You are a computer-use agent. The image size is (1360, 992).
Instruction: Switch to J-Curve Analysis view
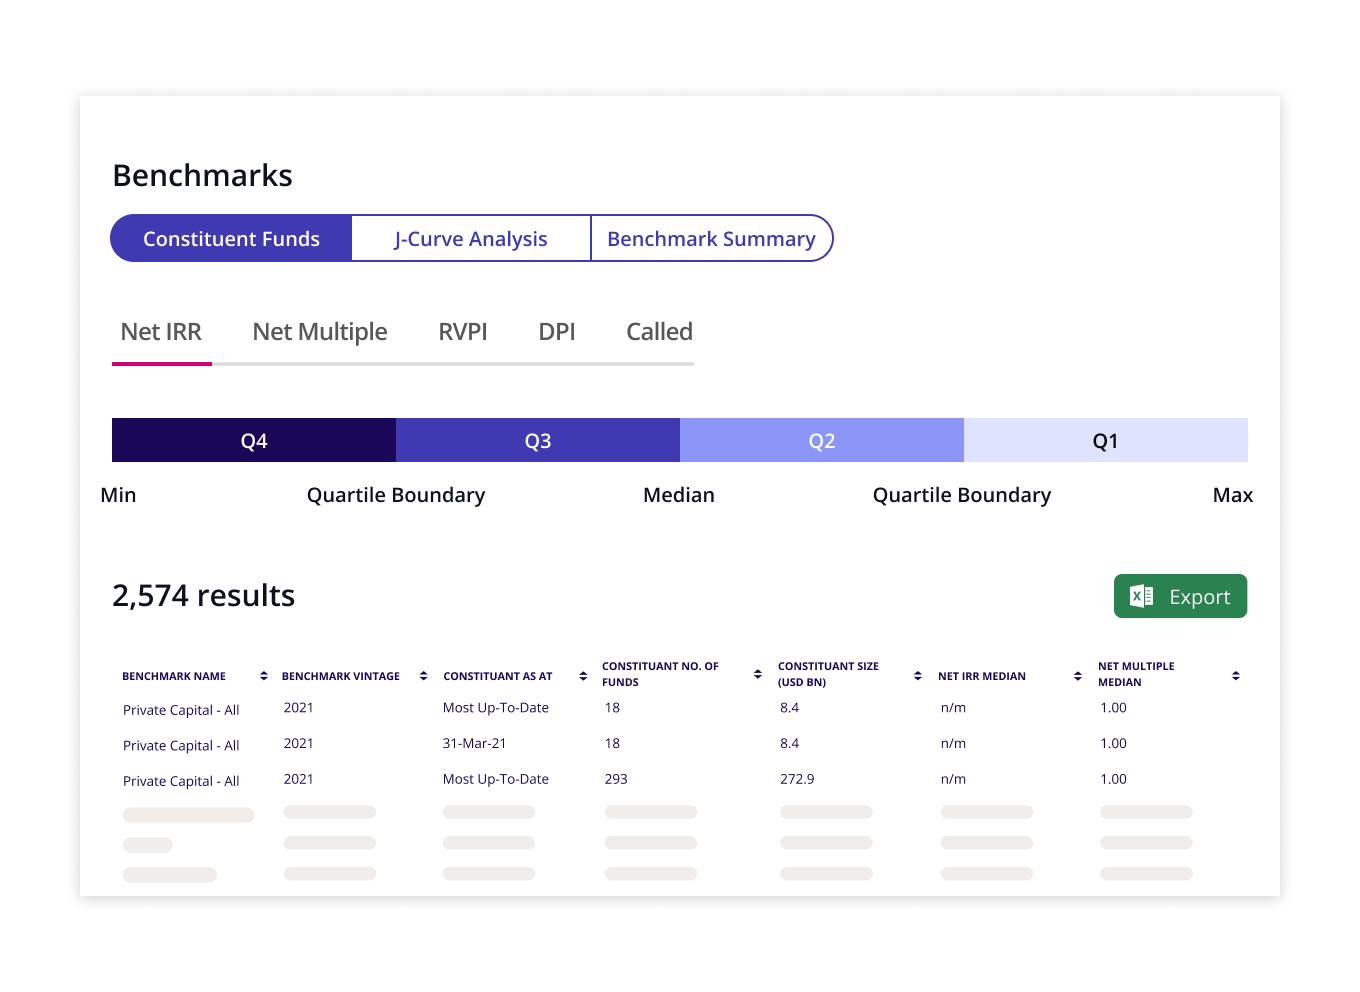tap(471, 238)
